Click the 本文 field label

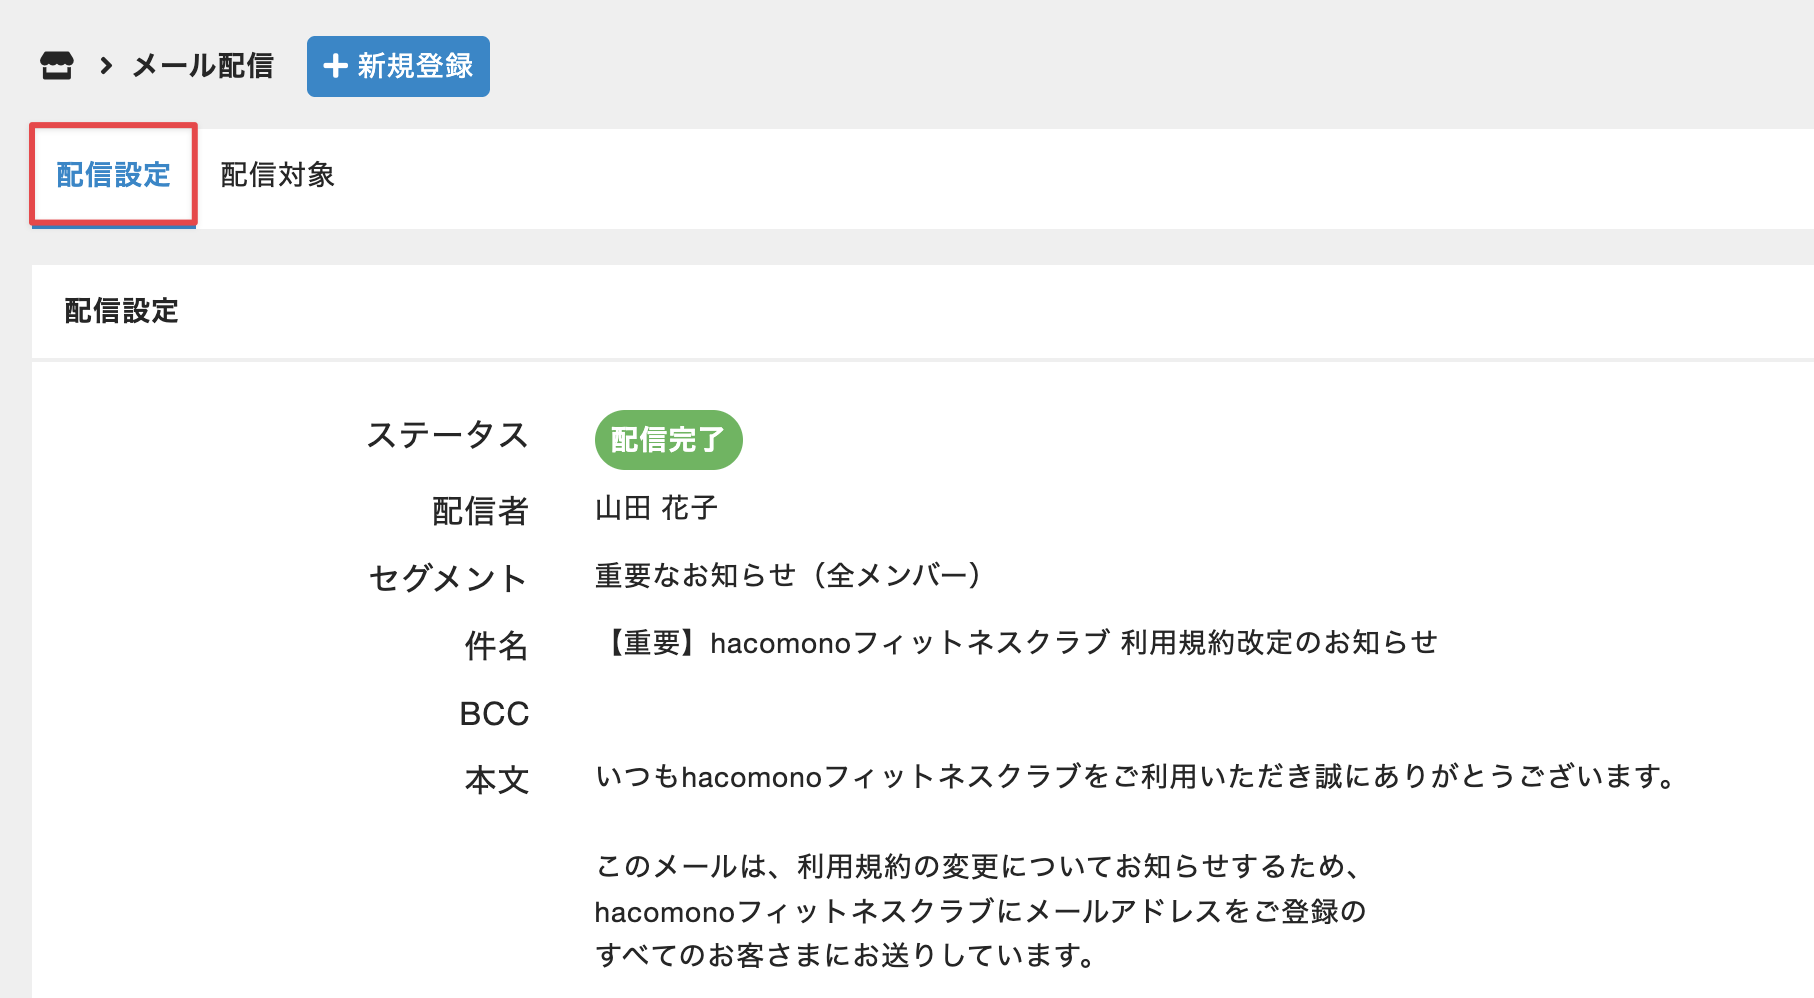pyautogui.click(x=496, y=779)
